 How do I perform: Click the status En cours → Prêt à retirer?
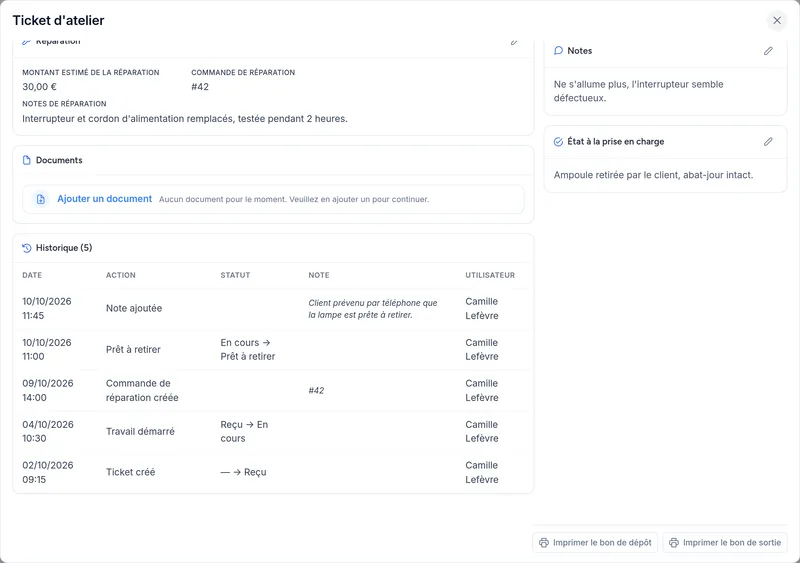point(248,350)
